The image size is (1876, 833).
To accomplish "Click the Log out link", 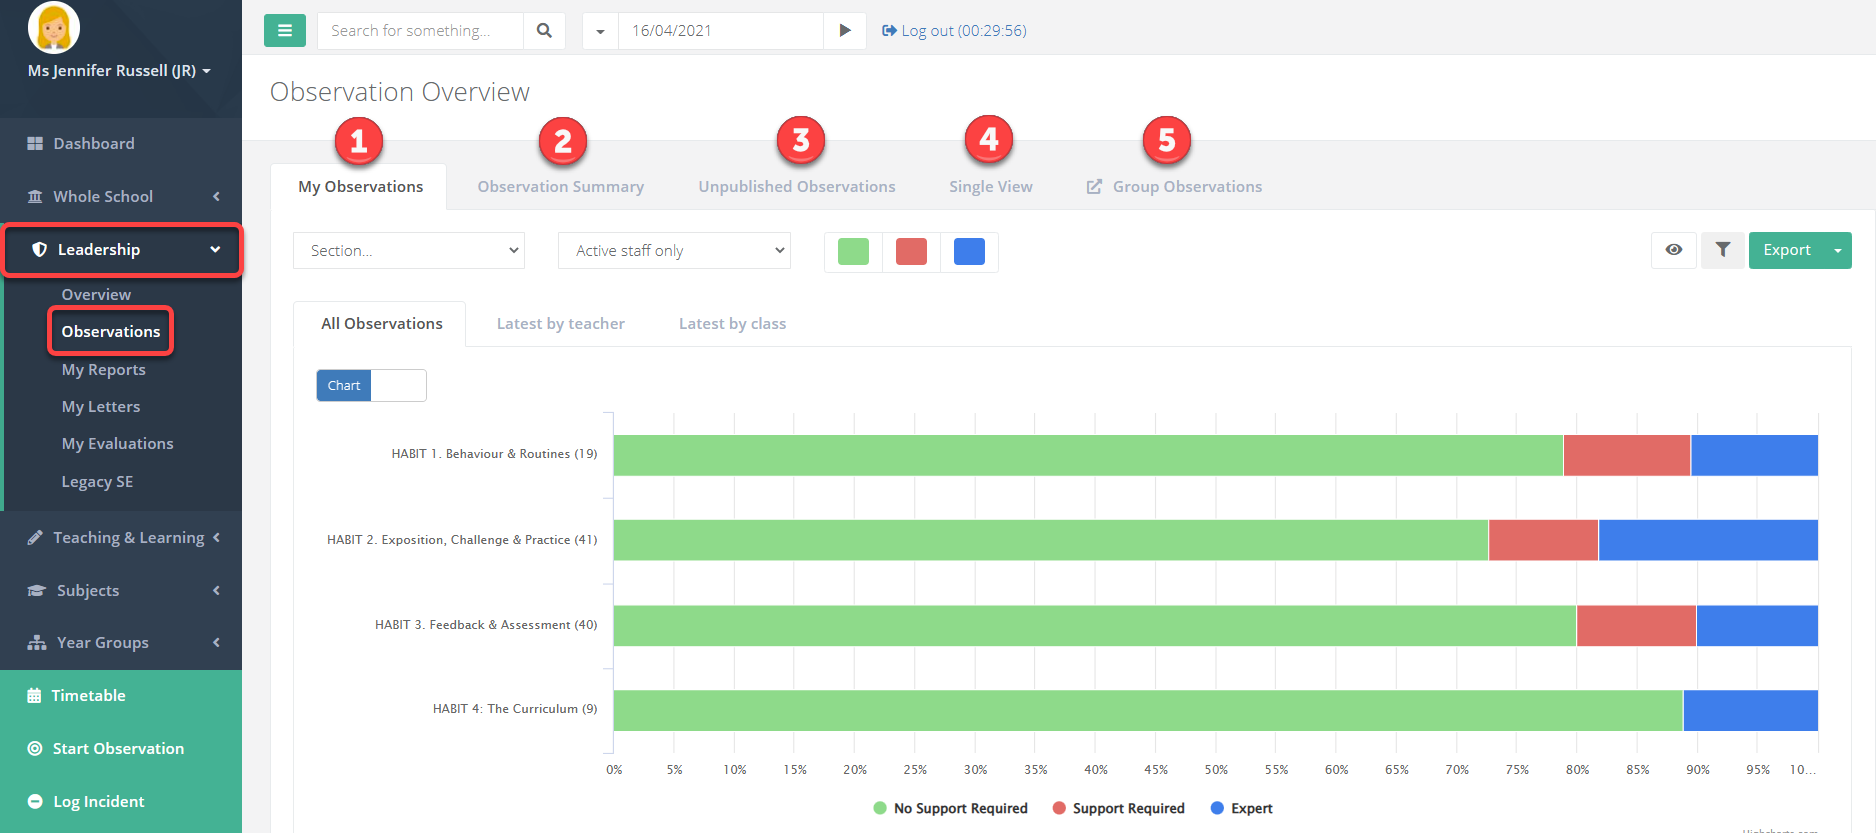I will click(x=954, y=31).
